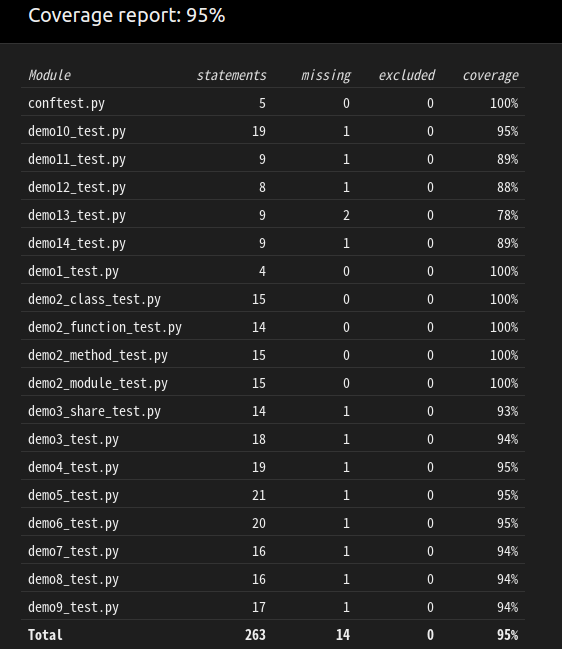Open demo2_class_test.py module link
Image resolution: width=562 pixels, height=649 pixels.
[x=94, y=299]
